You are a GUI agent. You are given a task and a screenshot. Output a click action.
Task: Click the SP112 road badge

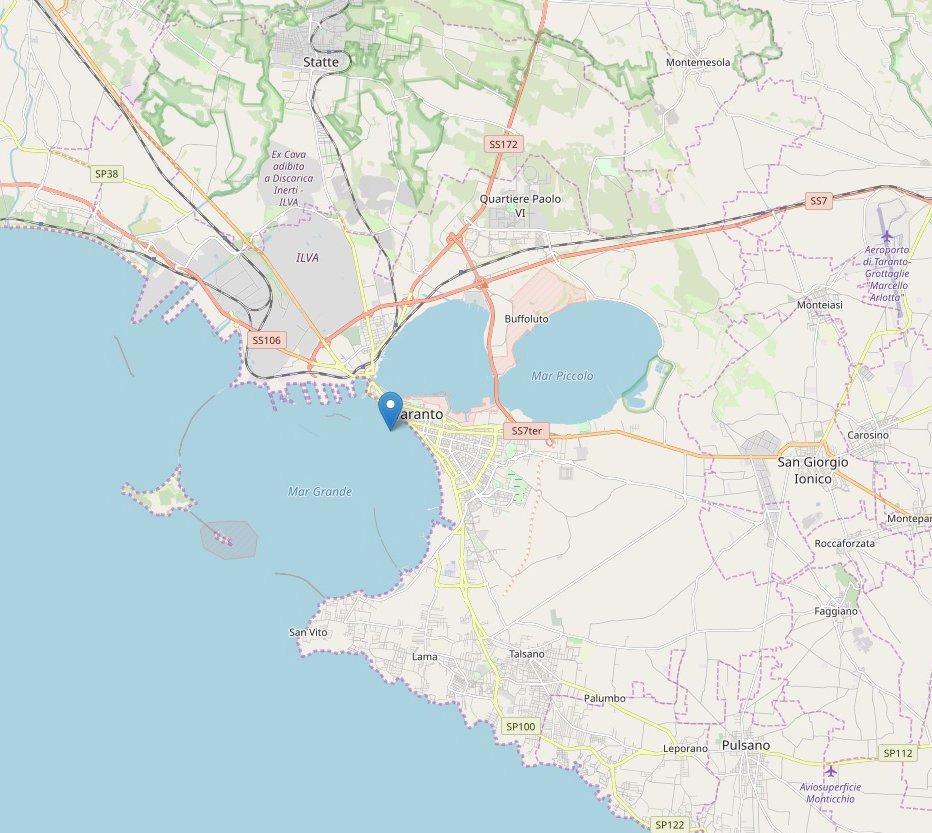898,753
